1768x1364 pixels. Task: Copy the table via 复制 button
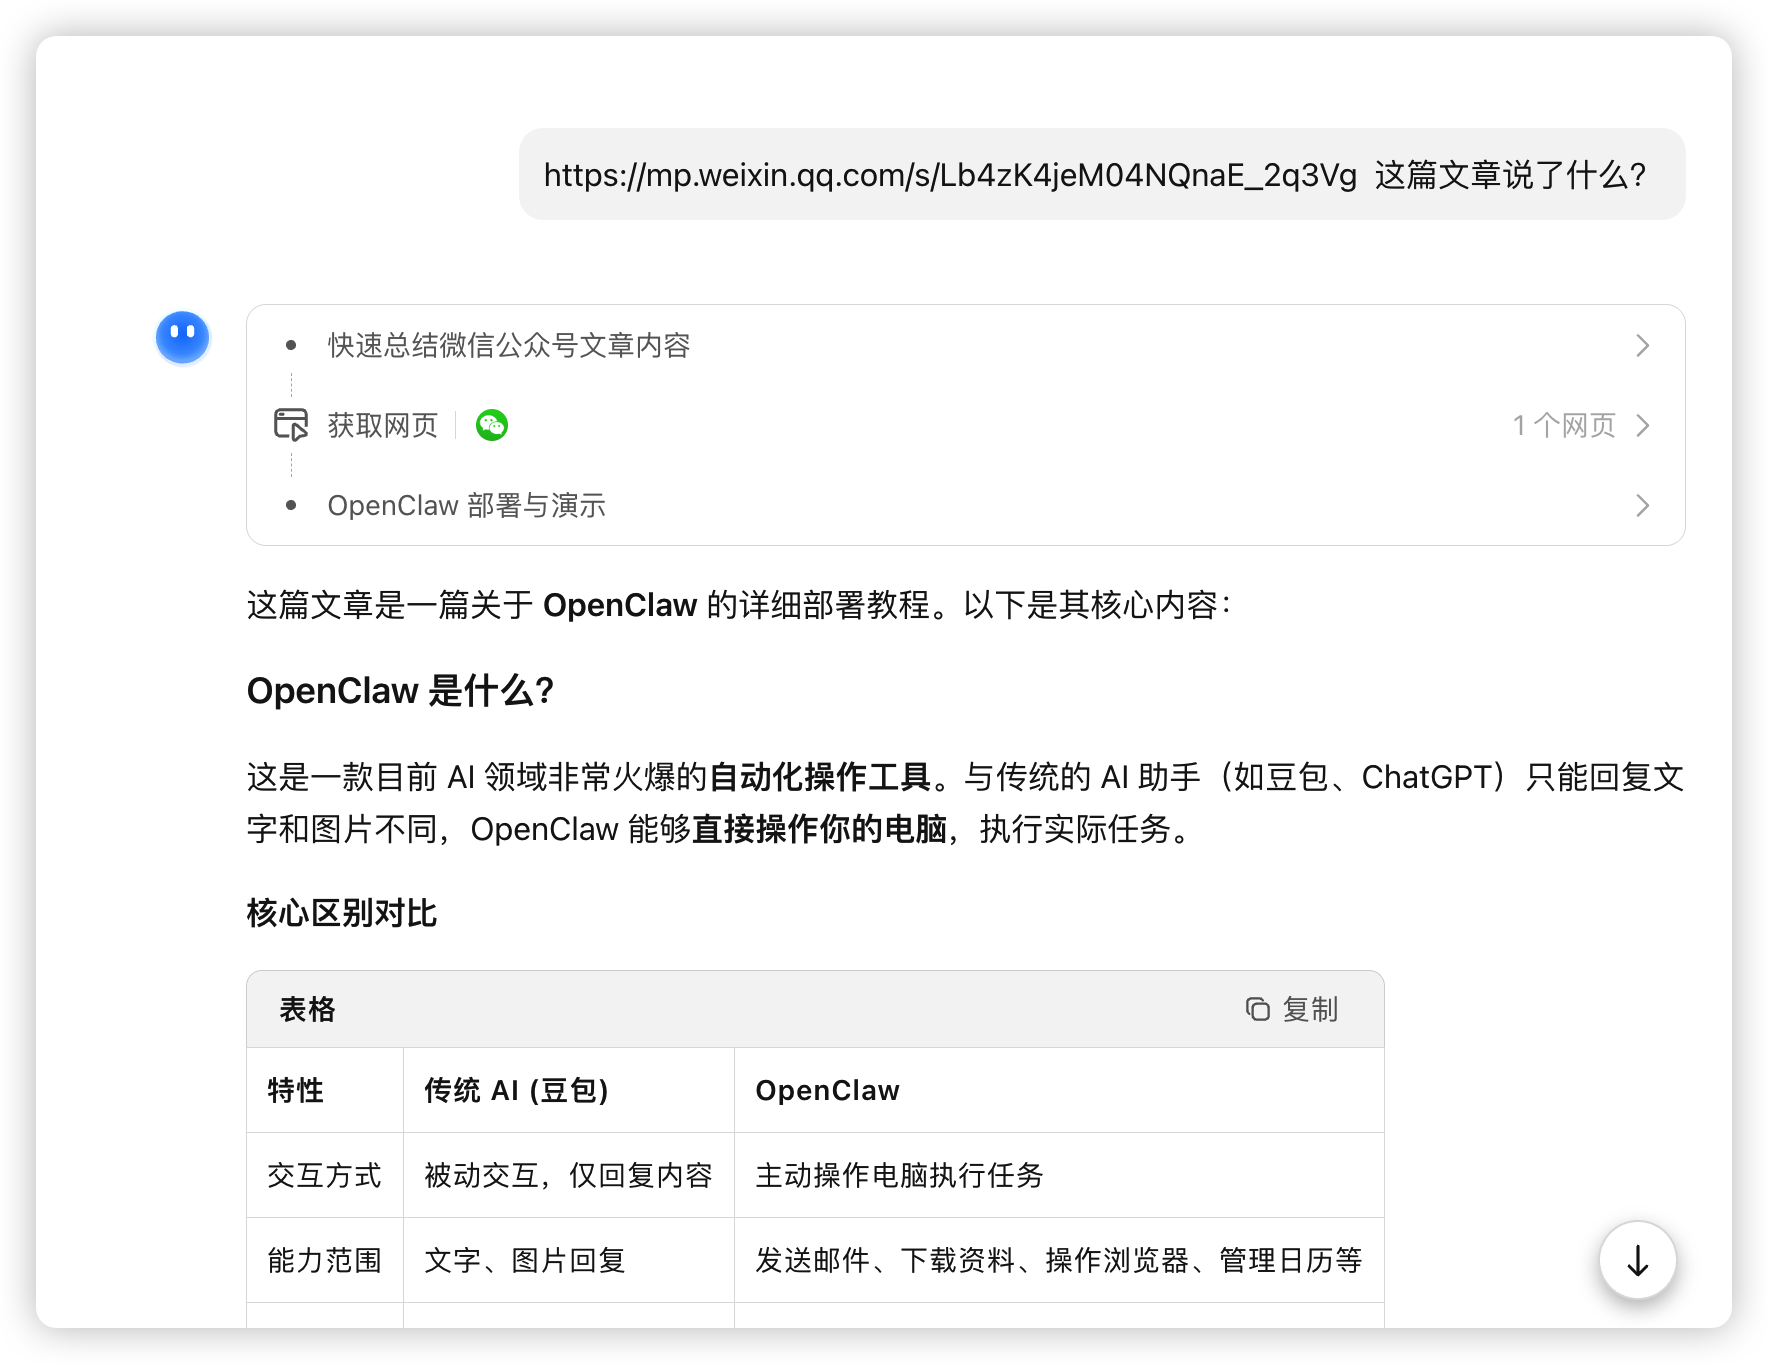(1292, 1009)
